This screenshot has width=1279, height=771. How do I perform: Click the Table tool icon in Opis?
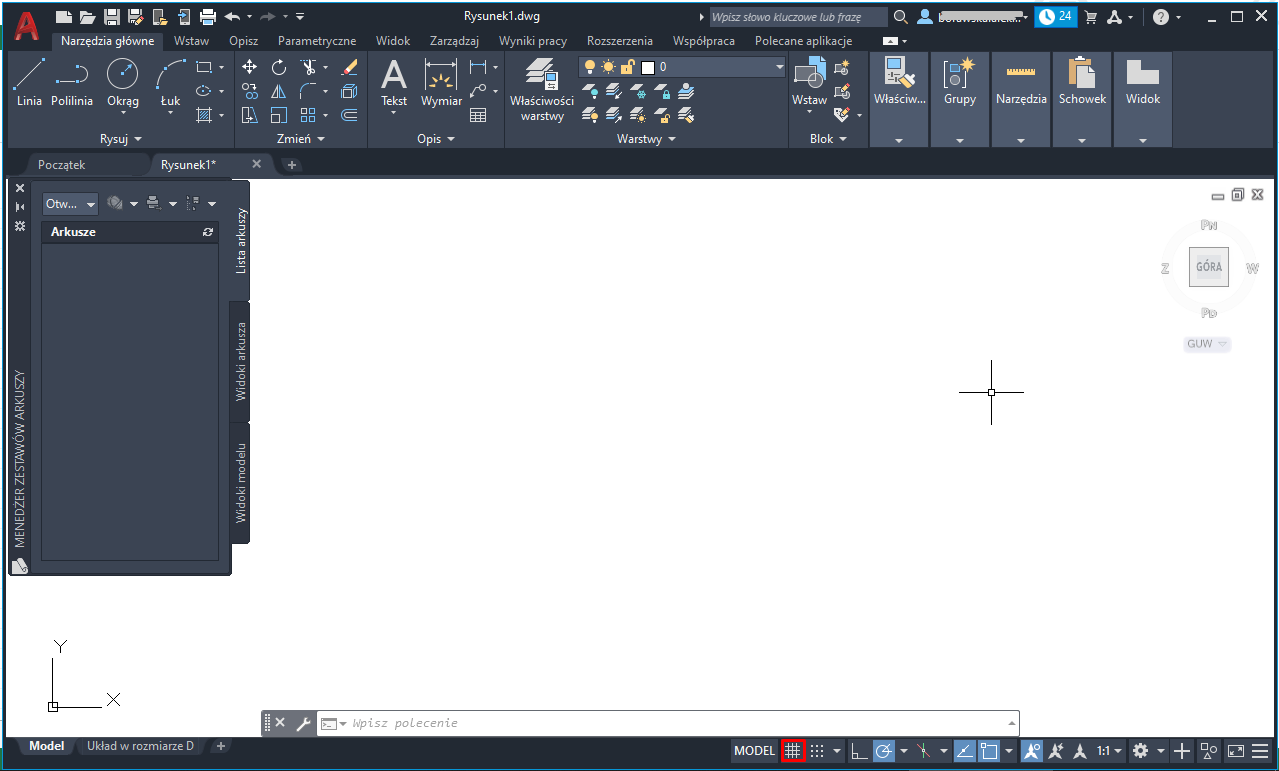[479, 115]
